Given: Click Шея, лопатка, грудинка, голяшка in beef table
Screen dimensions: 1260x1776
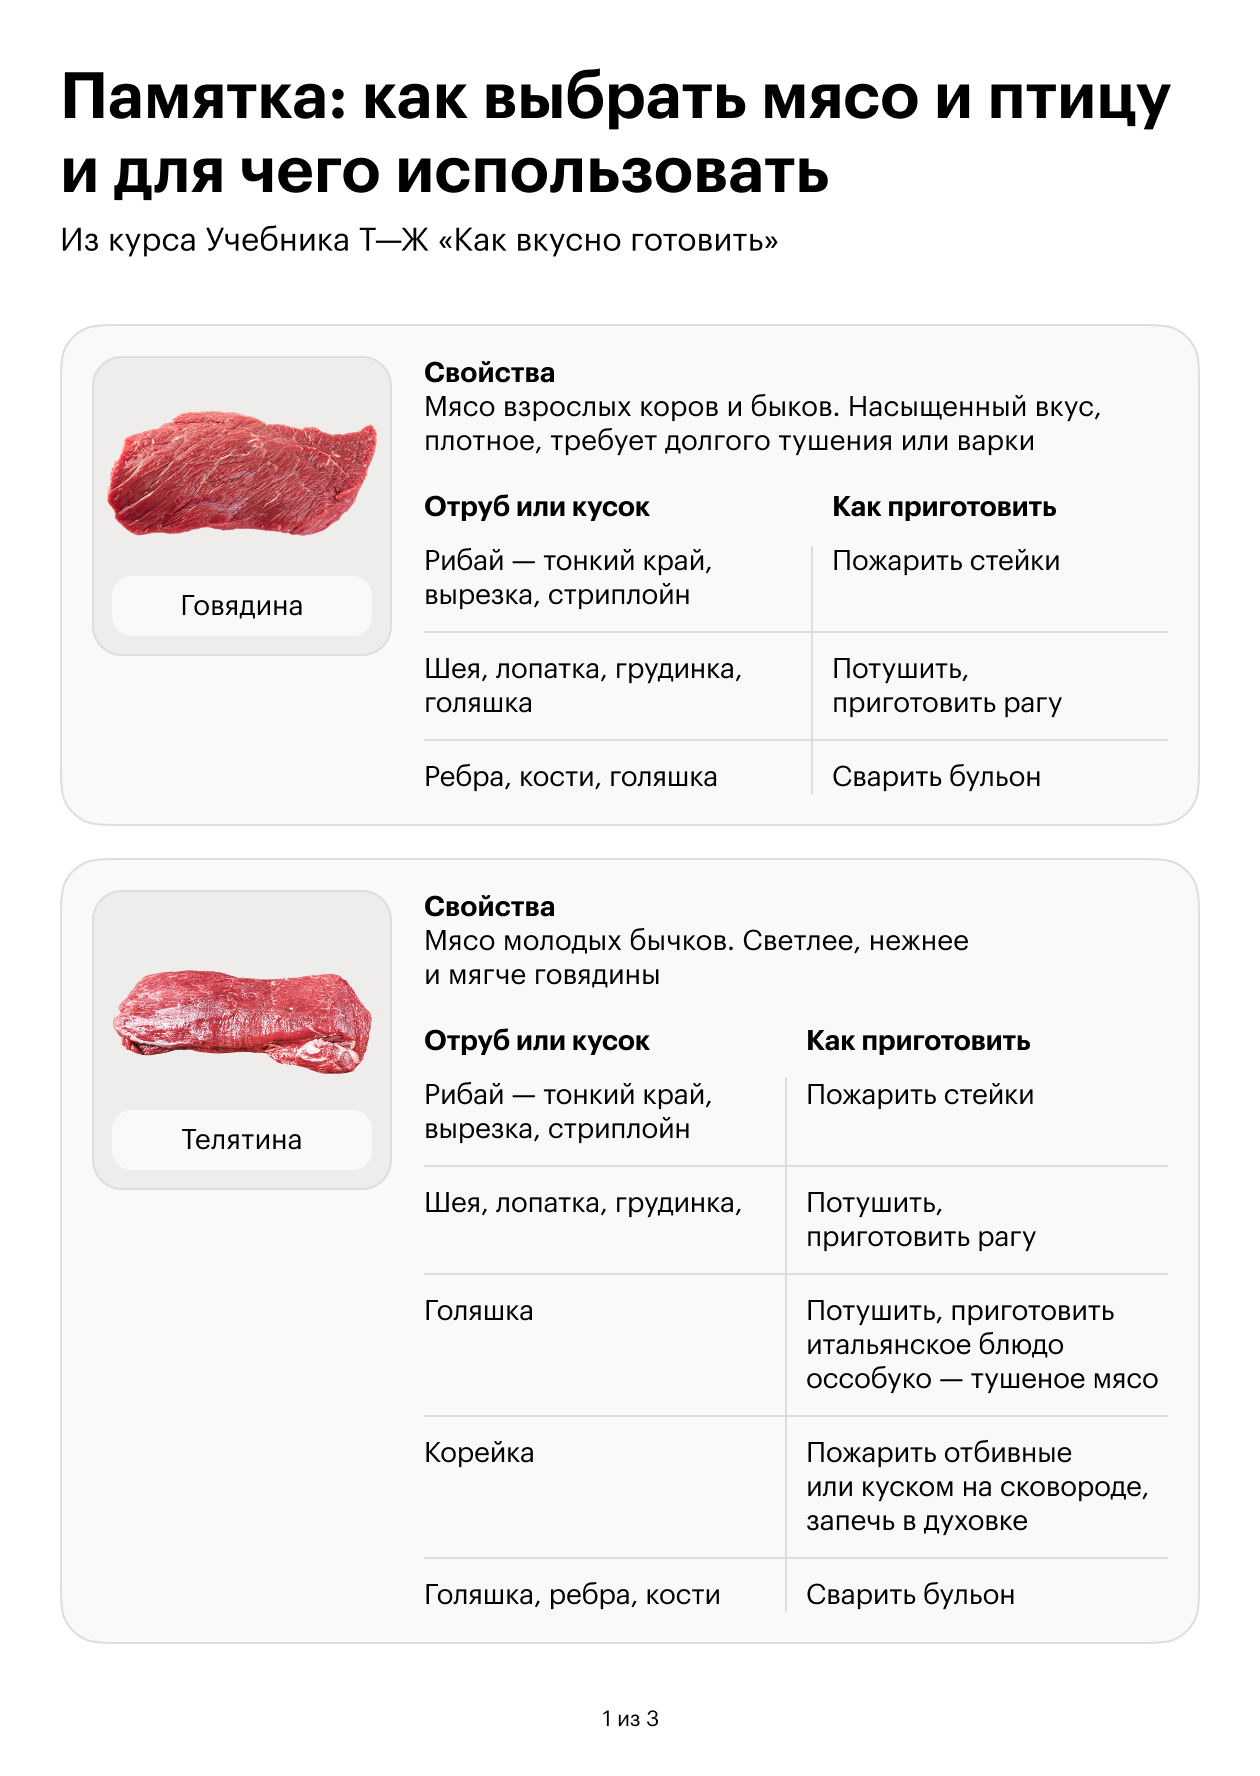Looking at the screenshot, I should pos(582,686).
